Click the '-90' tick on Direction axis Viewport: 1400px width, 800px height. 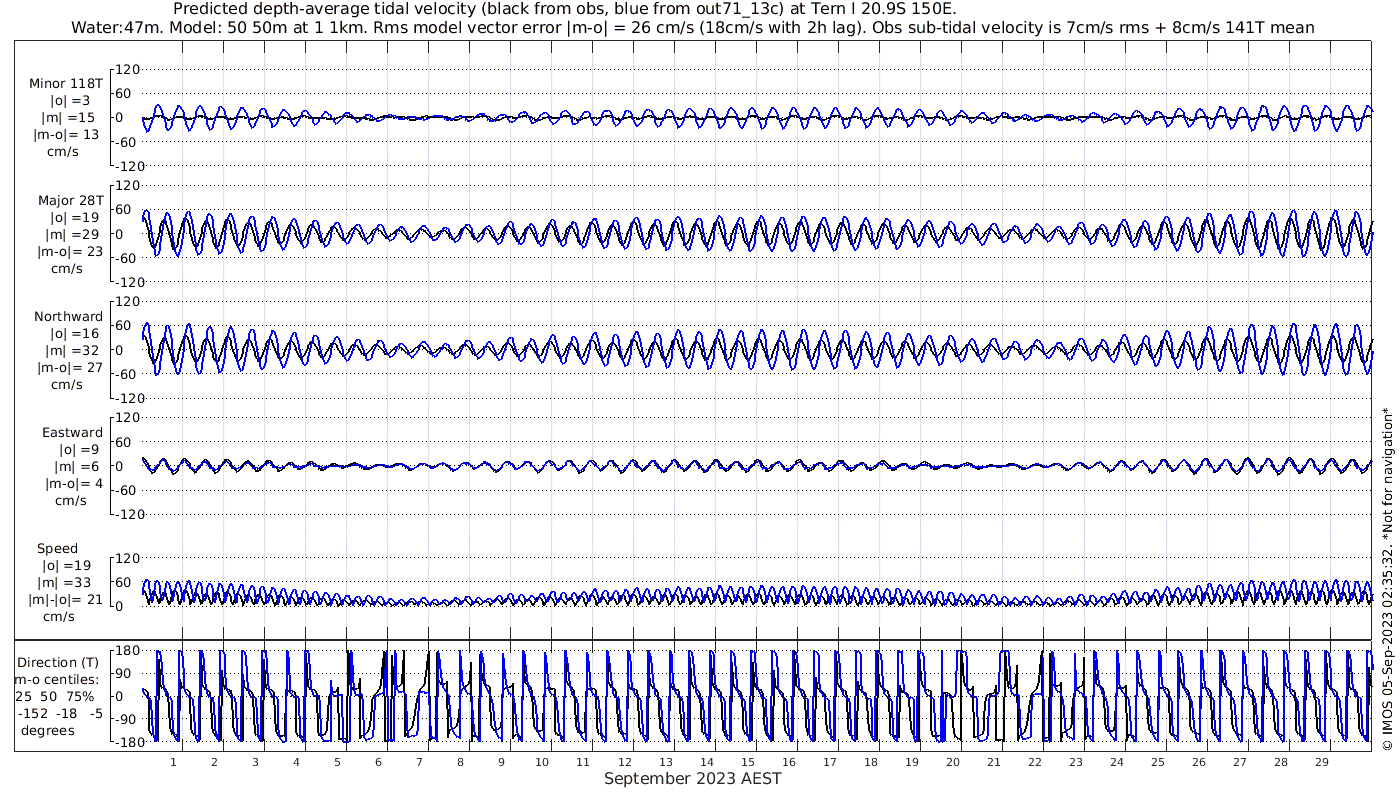pos(125,719)
